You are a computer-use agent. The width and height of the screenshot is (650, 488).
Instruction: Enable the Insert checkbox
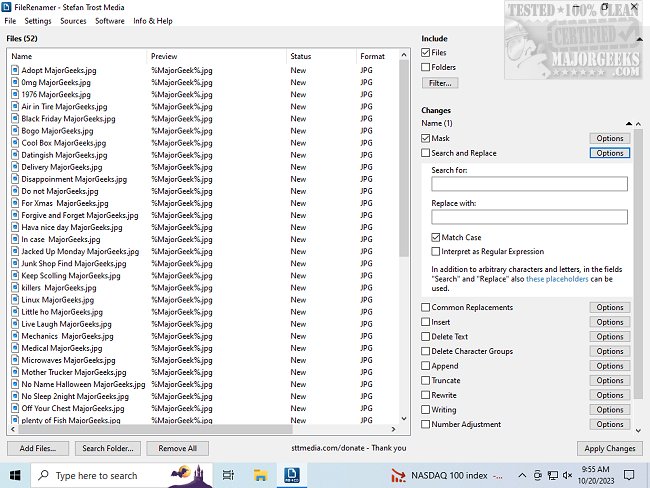pos(425,322)
